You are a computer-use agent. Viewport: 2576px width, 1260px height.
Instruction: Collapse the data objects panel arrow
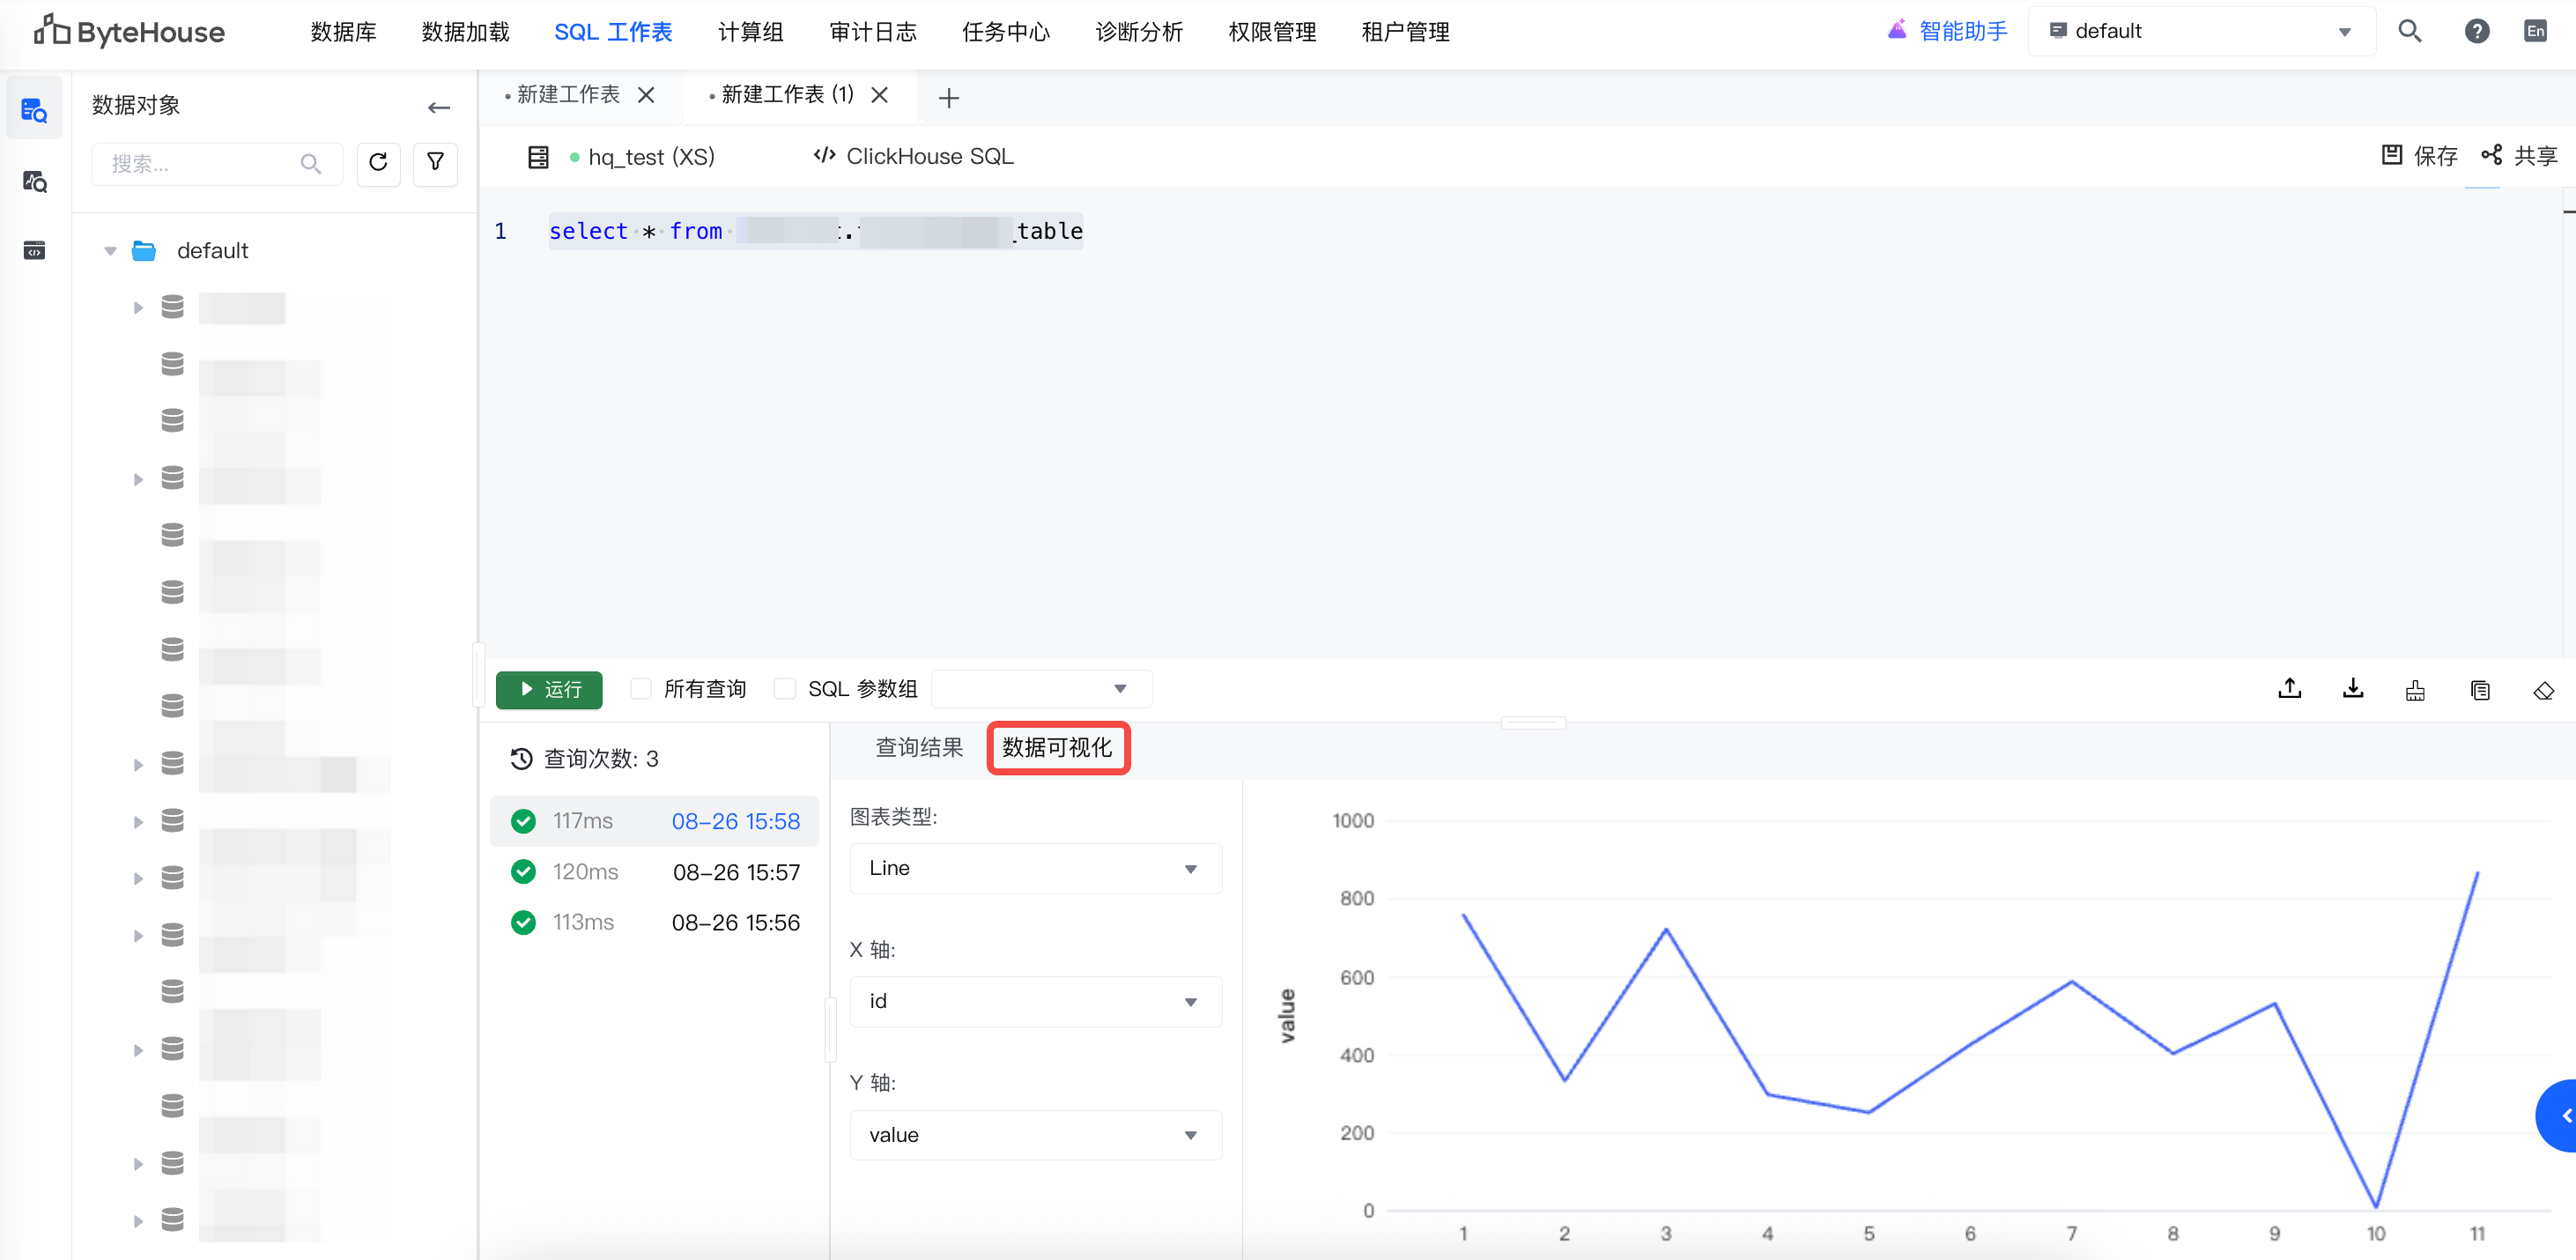click(438, 107)
